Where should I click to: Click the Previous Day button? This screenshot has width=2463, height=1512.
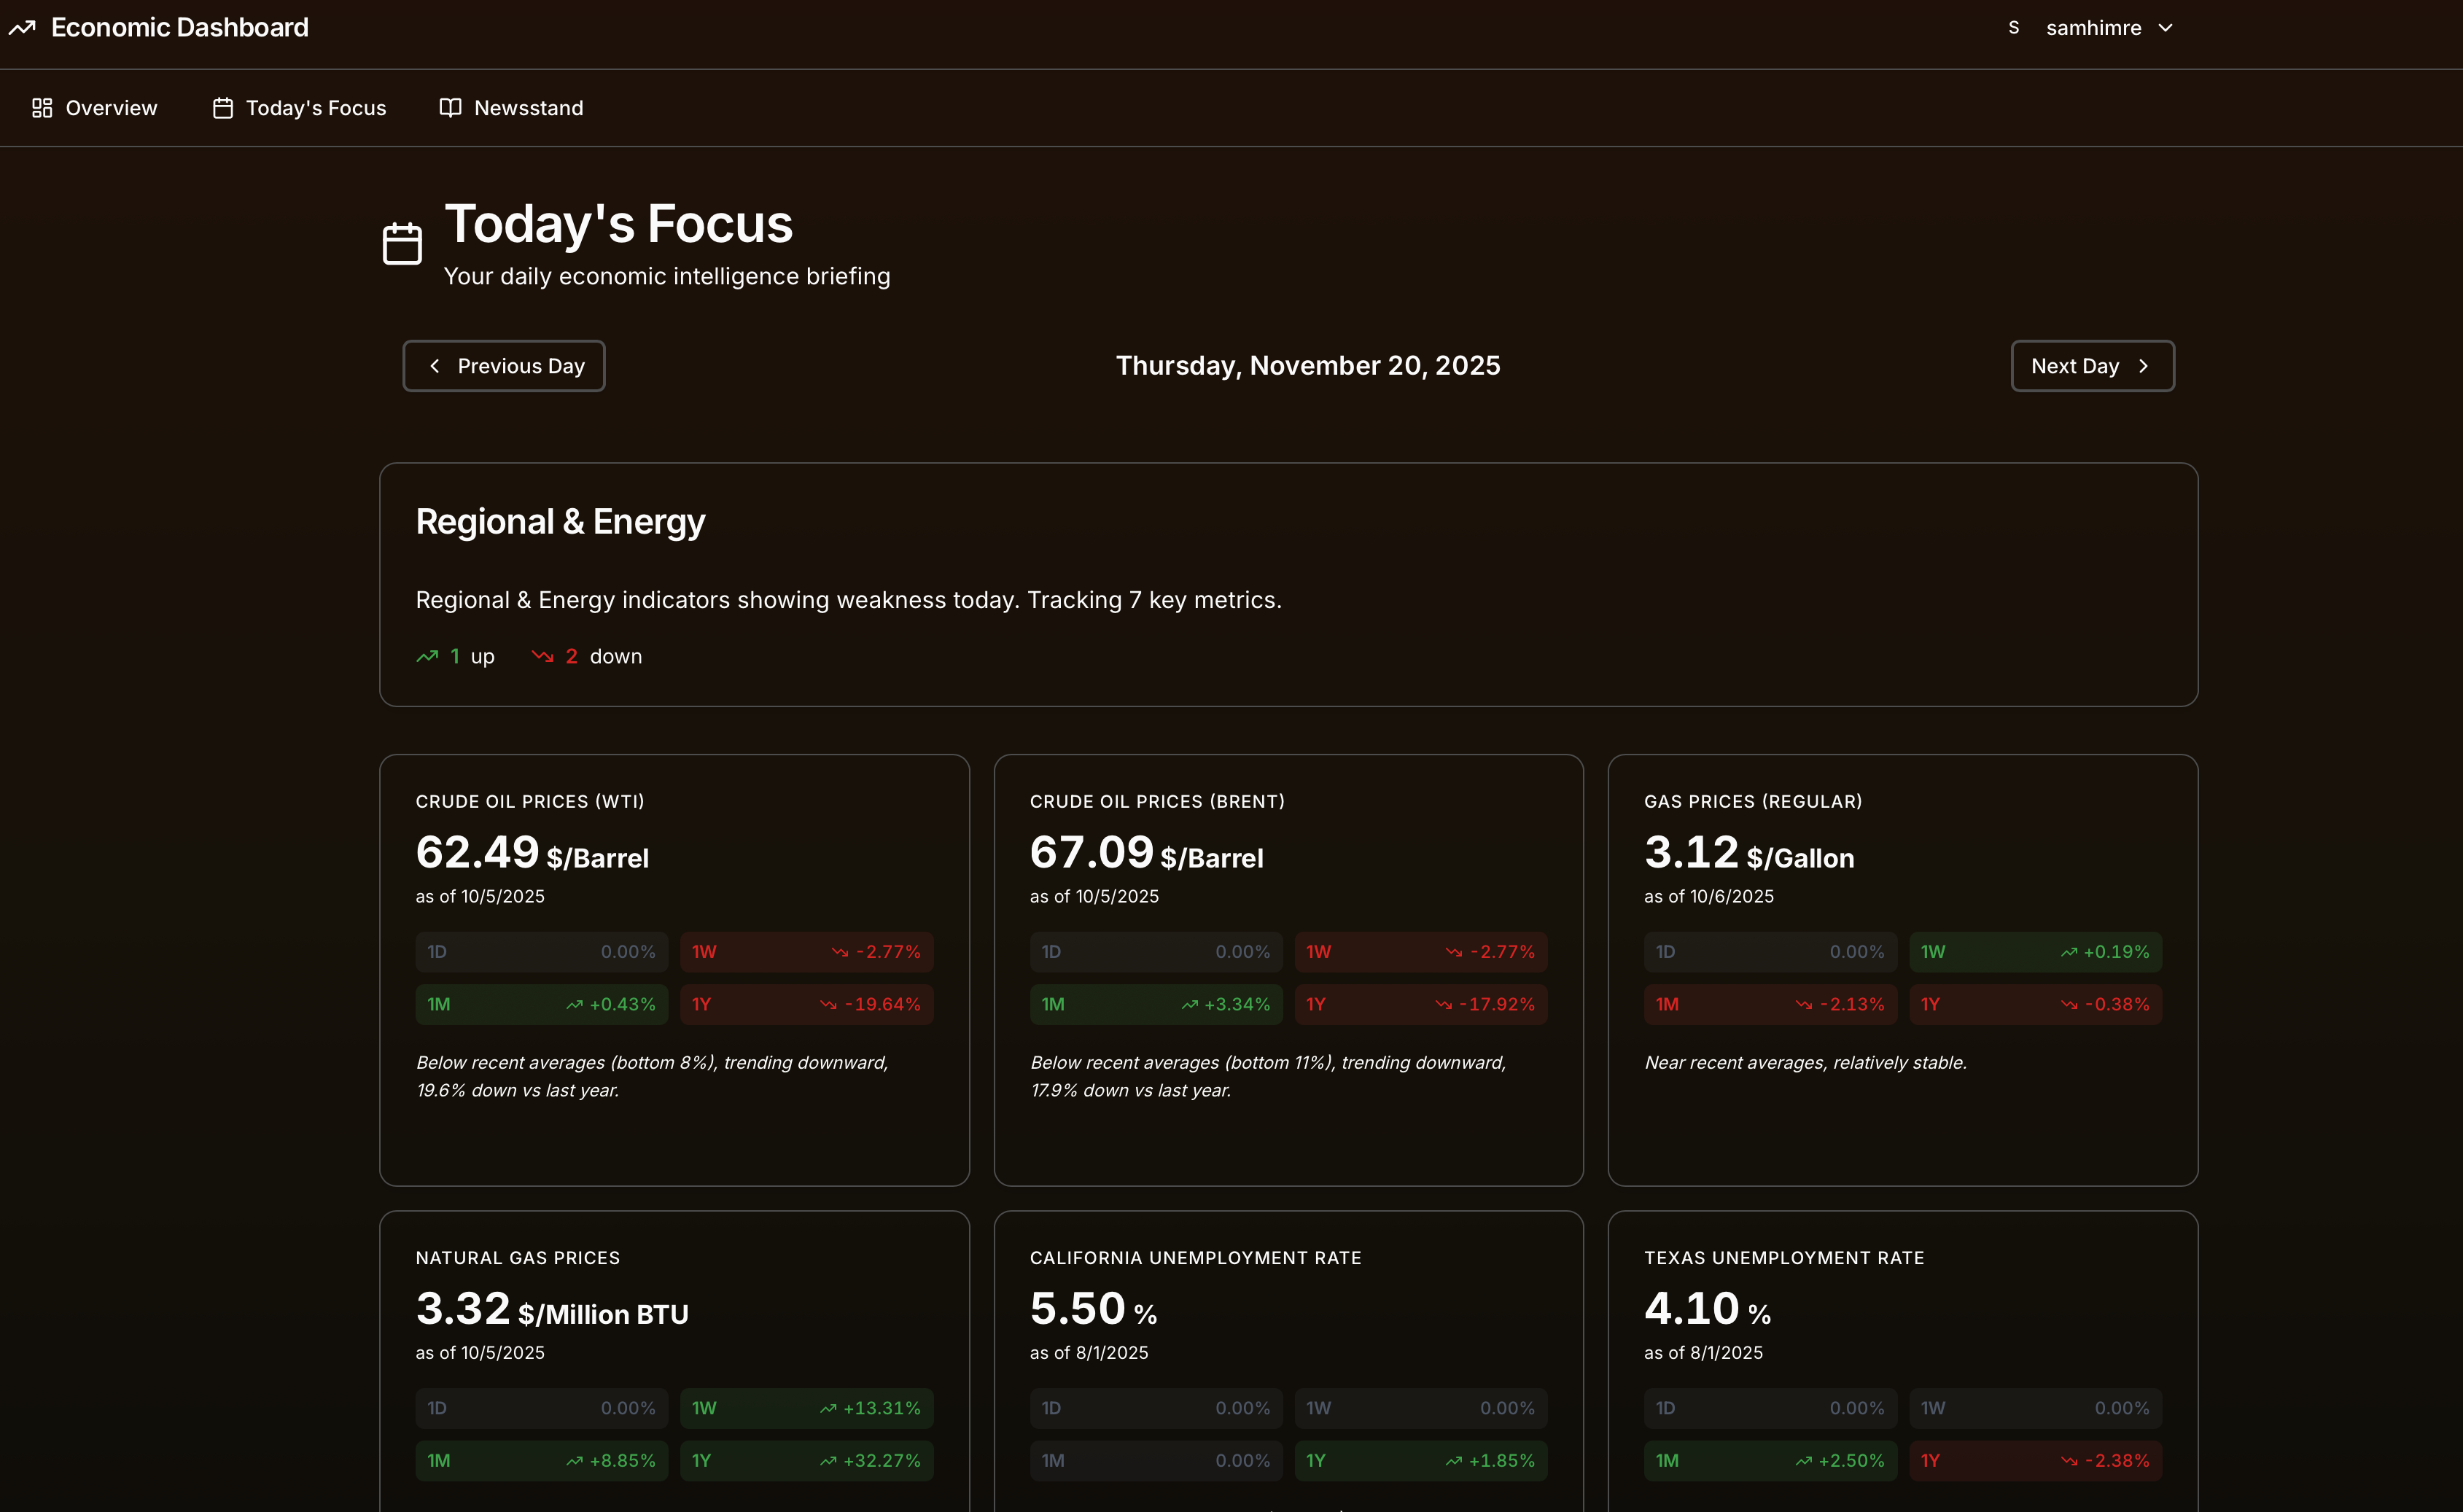click(503, 366)
